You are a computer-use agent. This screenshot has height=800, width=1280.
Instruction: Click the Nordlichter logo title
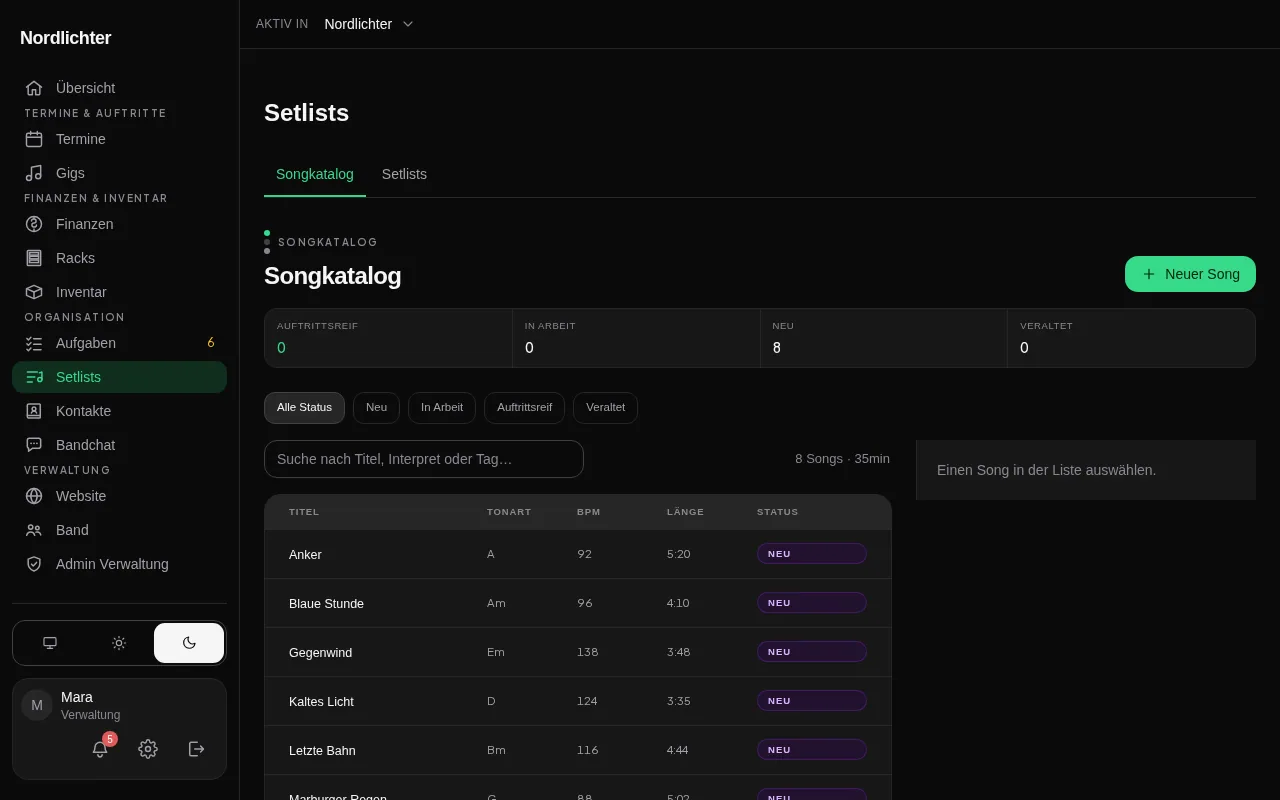(66, 38)
